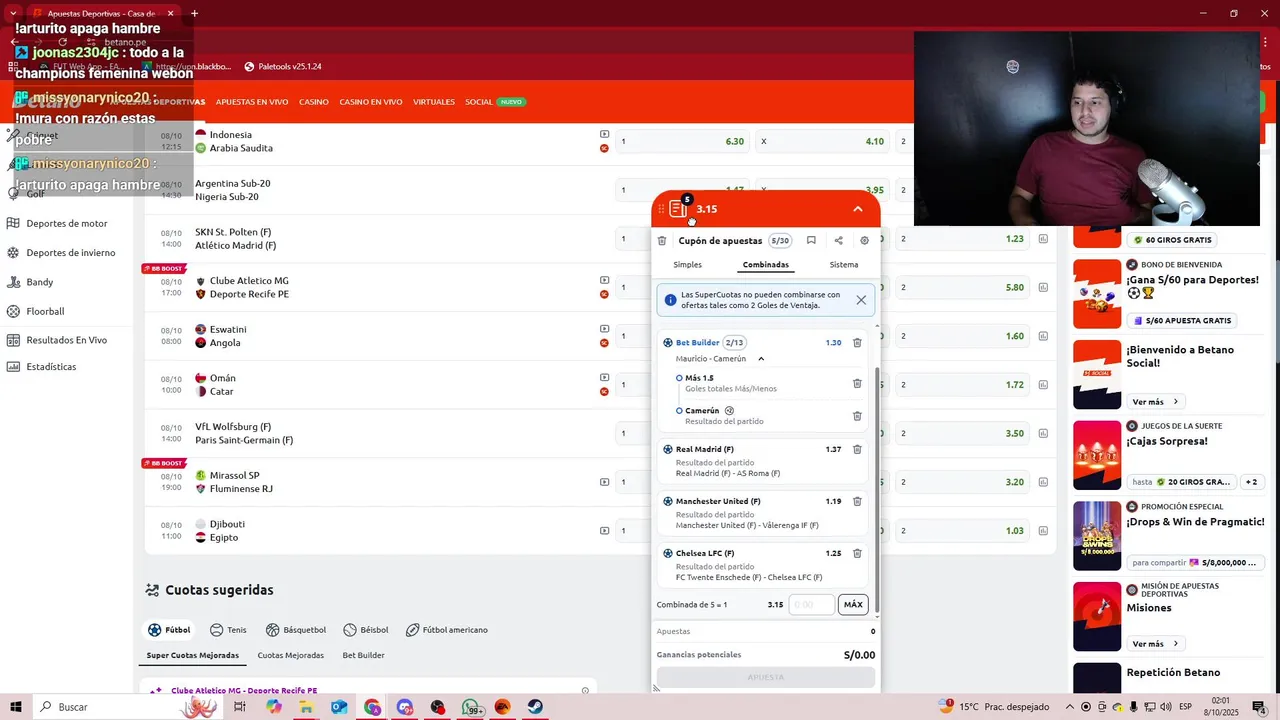This screenshot has height=720, width=1280.
Task: Switch to Cuotas Mejoradas tab
Action: (291, 656)
